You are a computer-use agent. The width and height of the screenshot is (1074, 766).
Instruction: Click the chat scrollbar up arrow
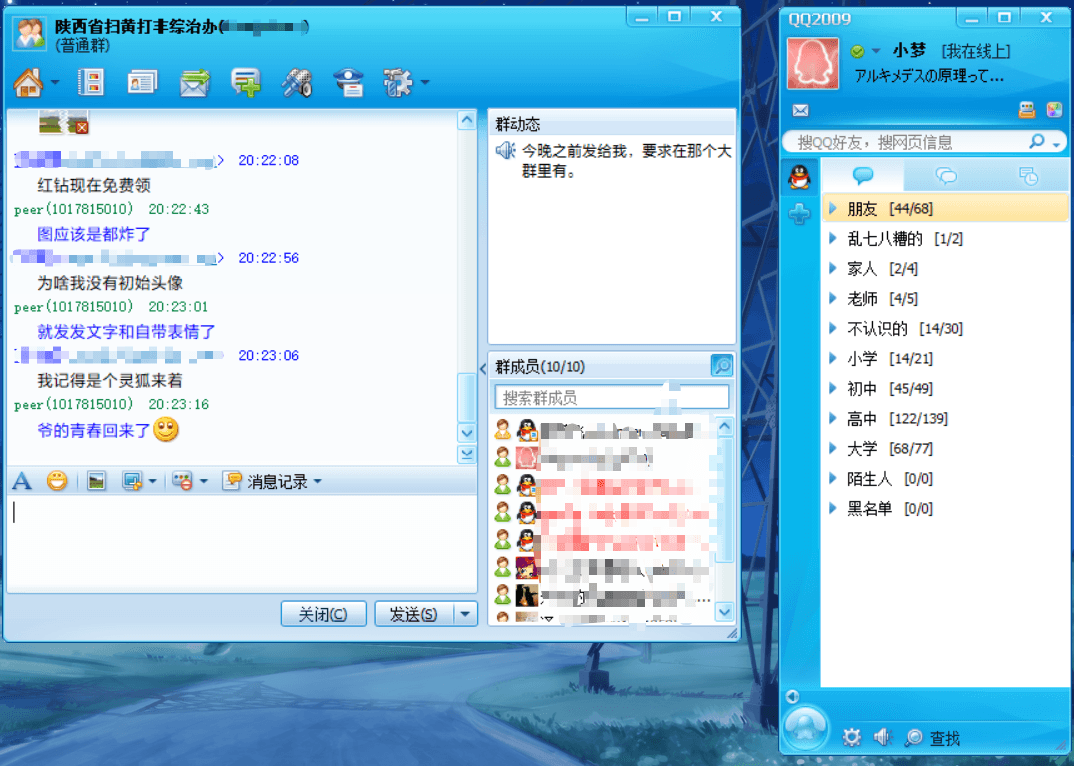pos(466,121)
